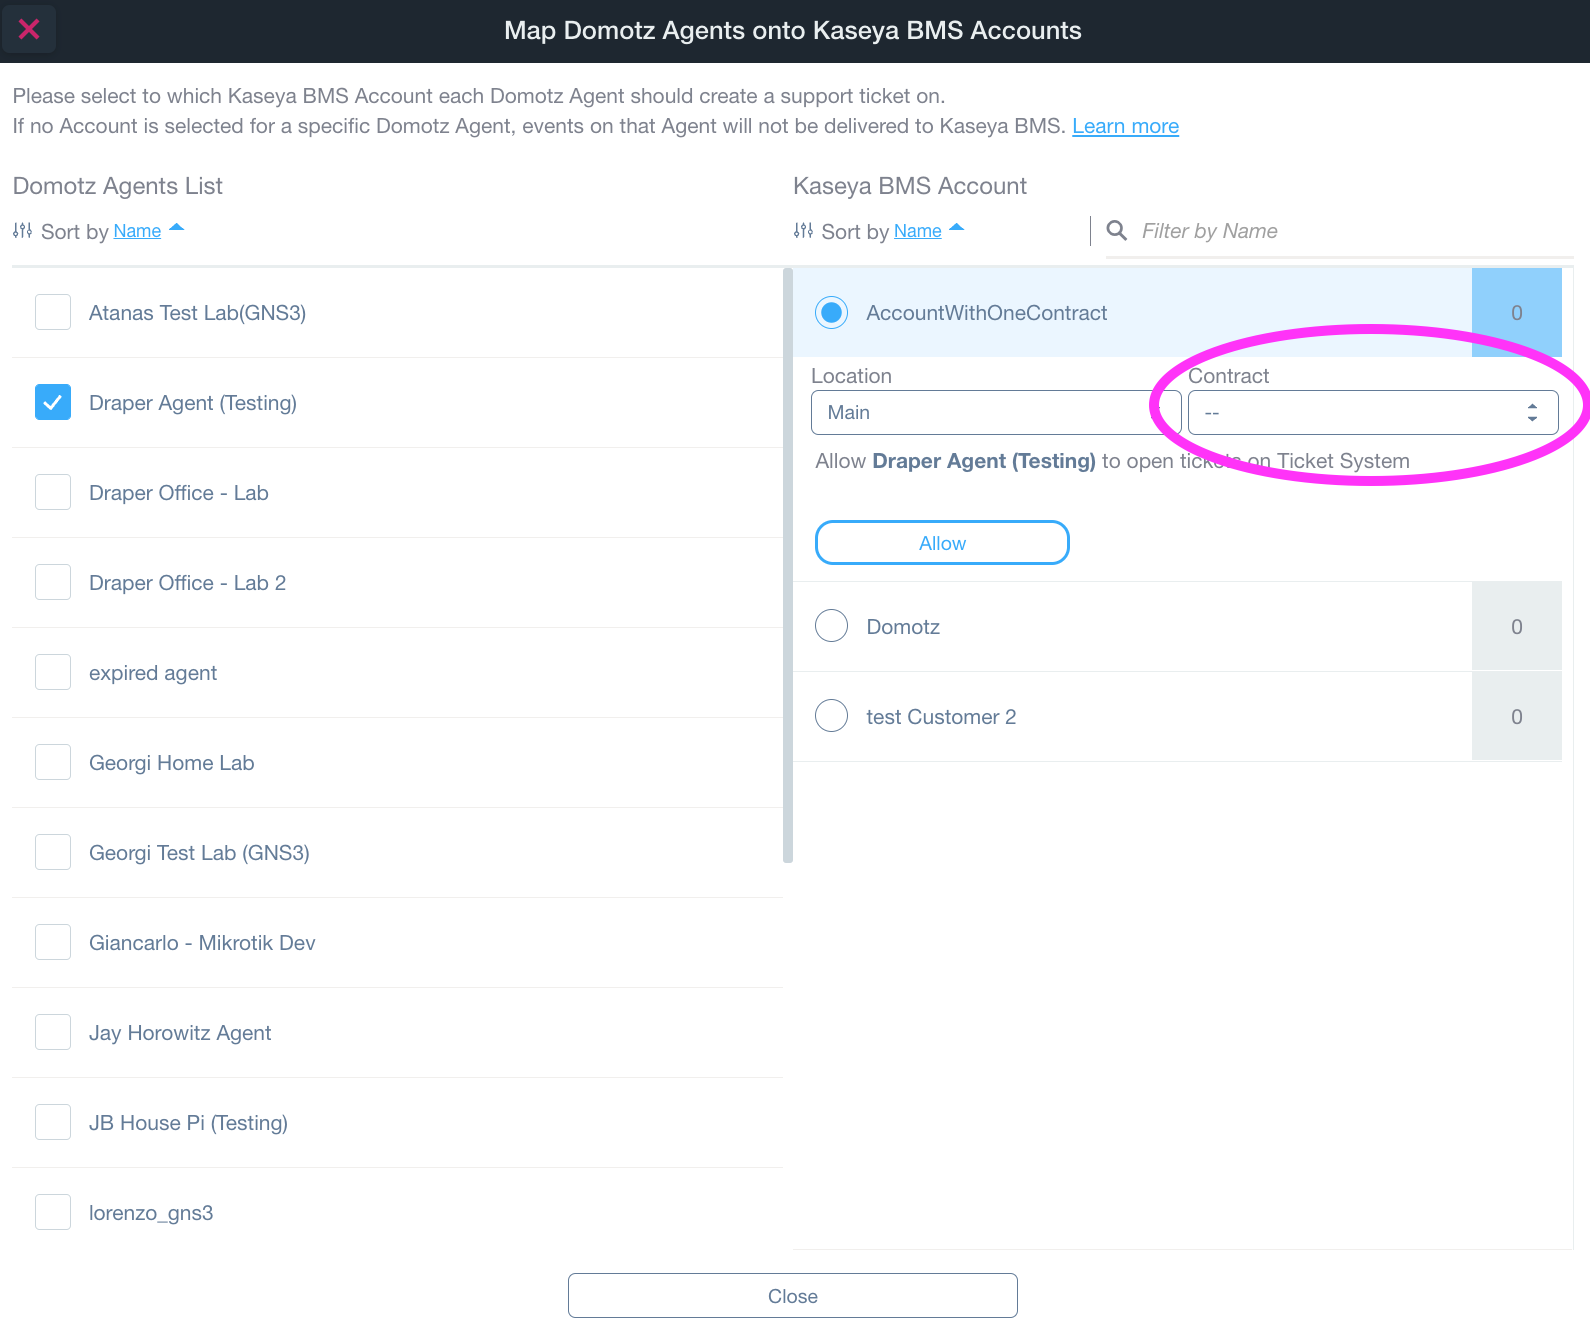The image size is (1590, 1330).
Task: Click the magnifying glass search icon
Action: [x=1117, y=231]
